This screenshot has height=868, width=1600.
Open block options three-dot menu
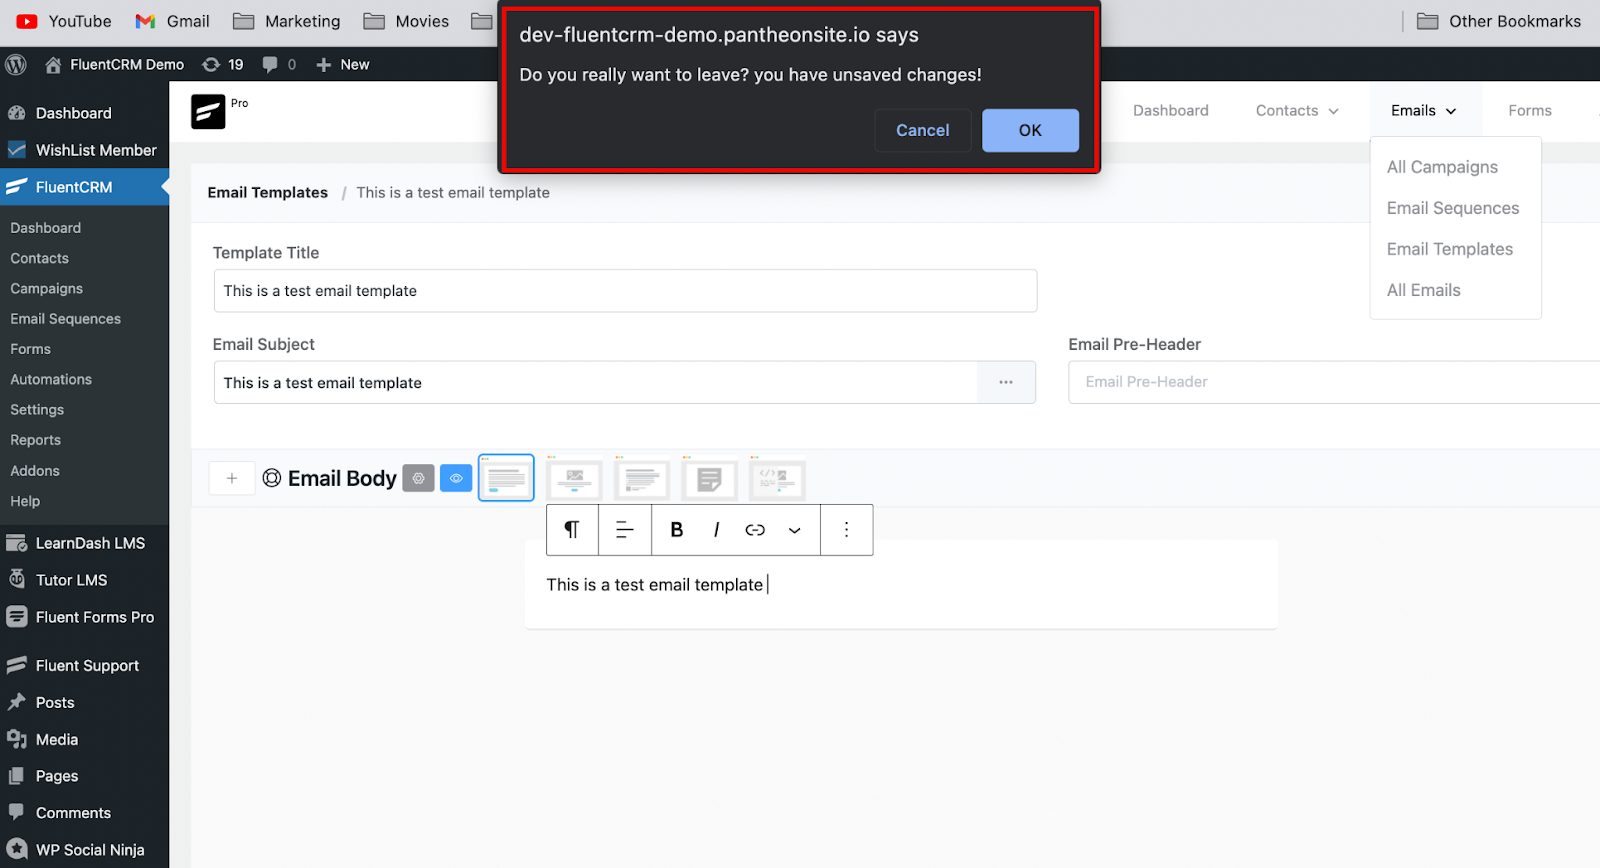pyautogui.click(x=847, y=530)
